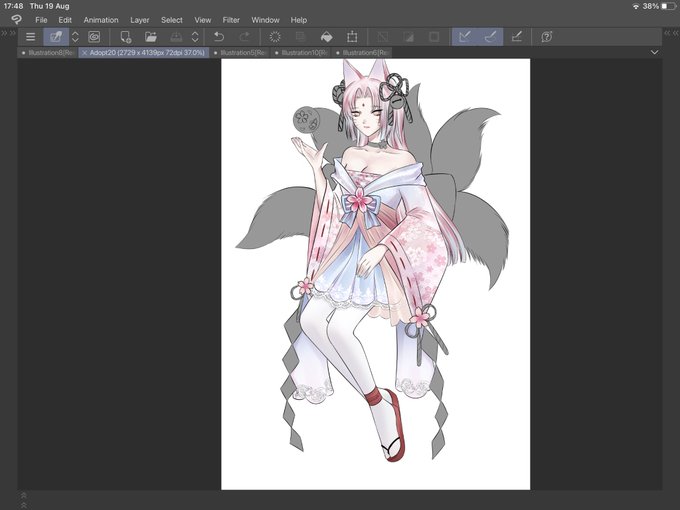
Task: Click the greyed-out Clear Outside Selection icon
Action: pyautogui.click(x=301, y=37)
